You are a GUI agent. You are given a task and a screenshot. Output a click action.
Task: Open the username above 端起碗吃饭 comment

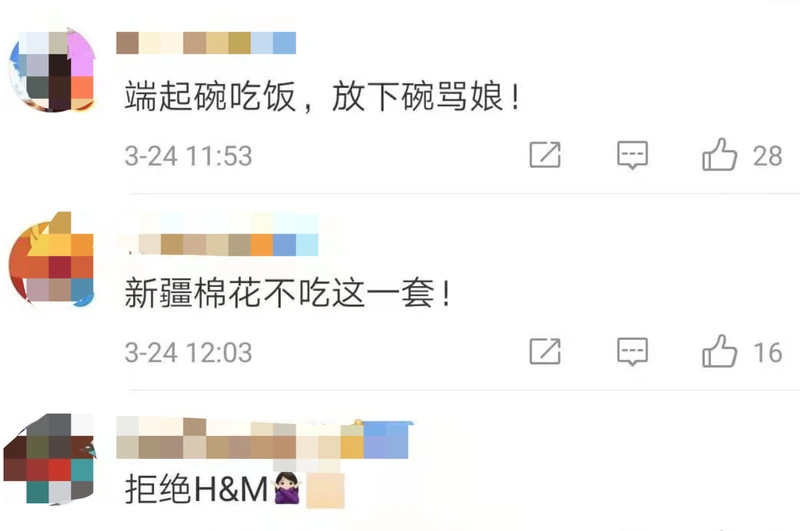206,43
